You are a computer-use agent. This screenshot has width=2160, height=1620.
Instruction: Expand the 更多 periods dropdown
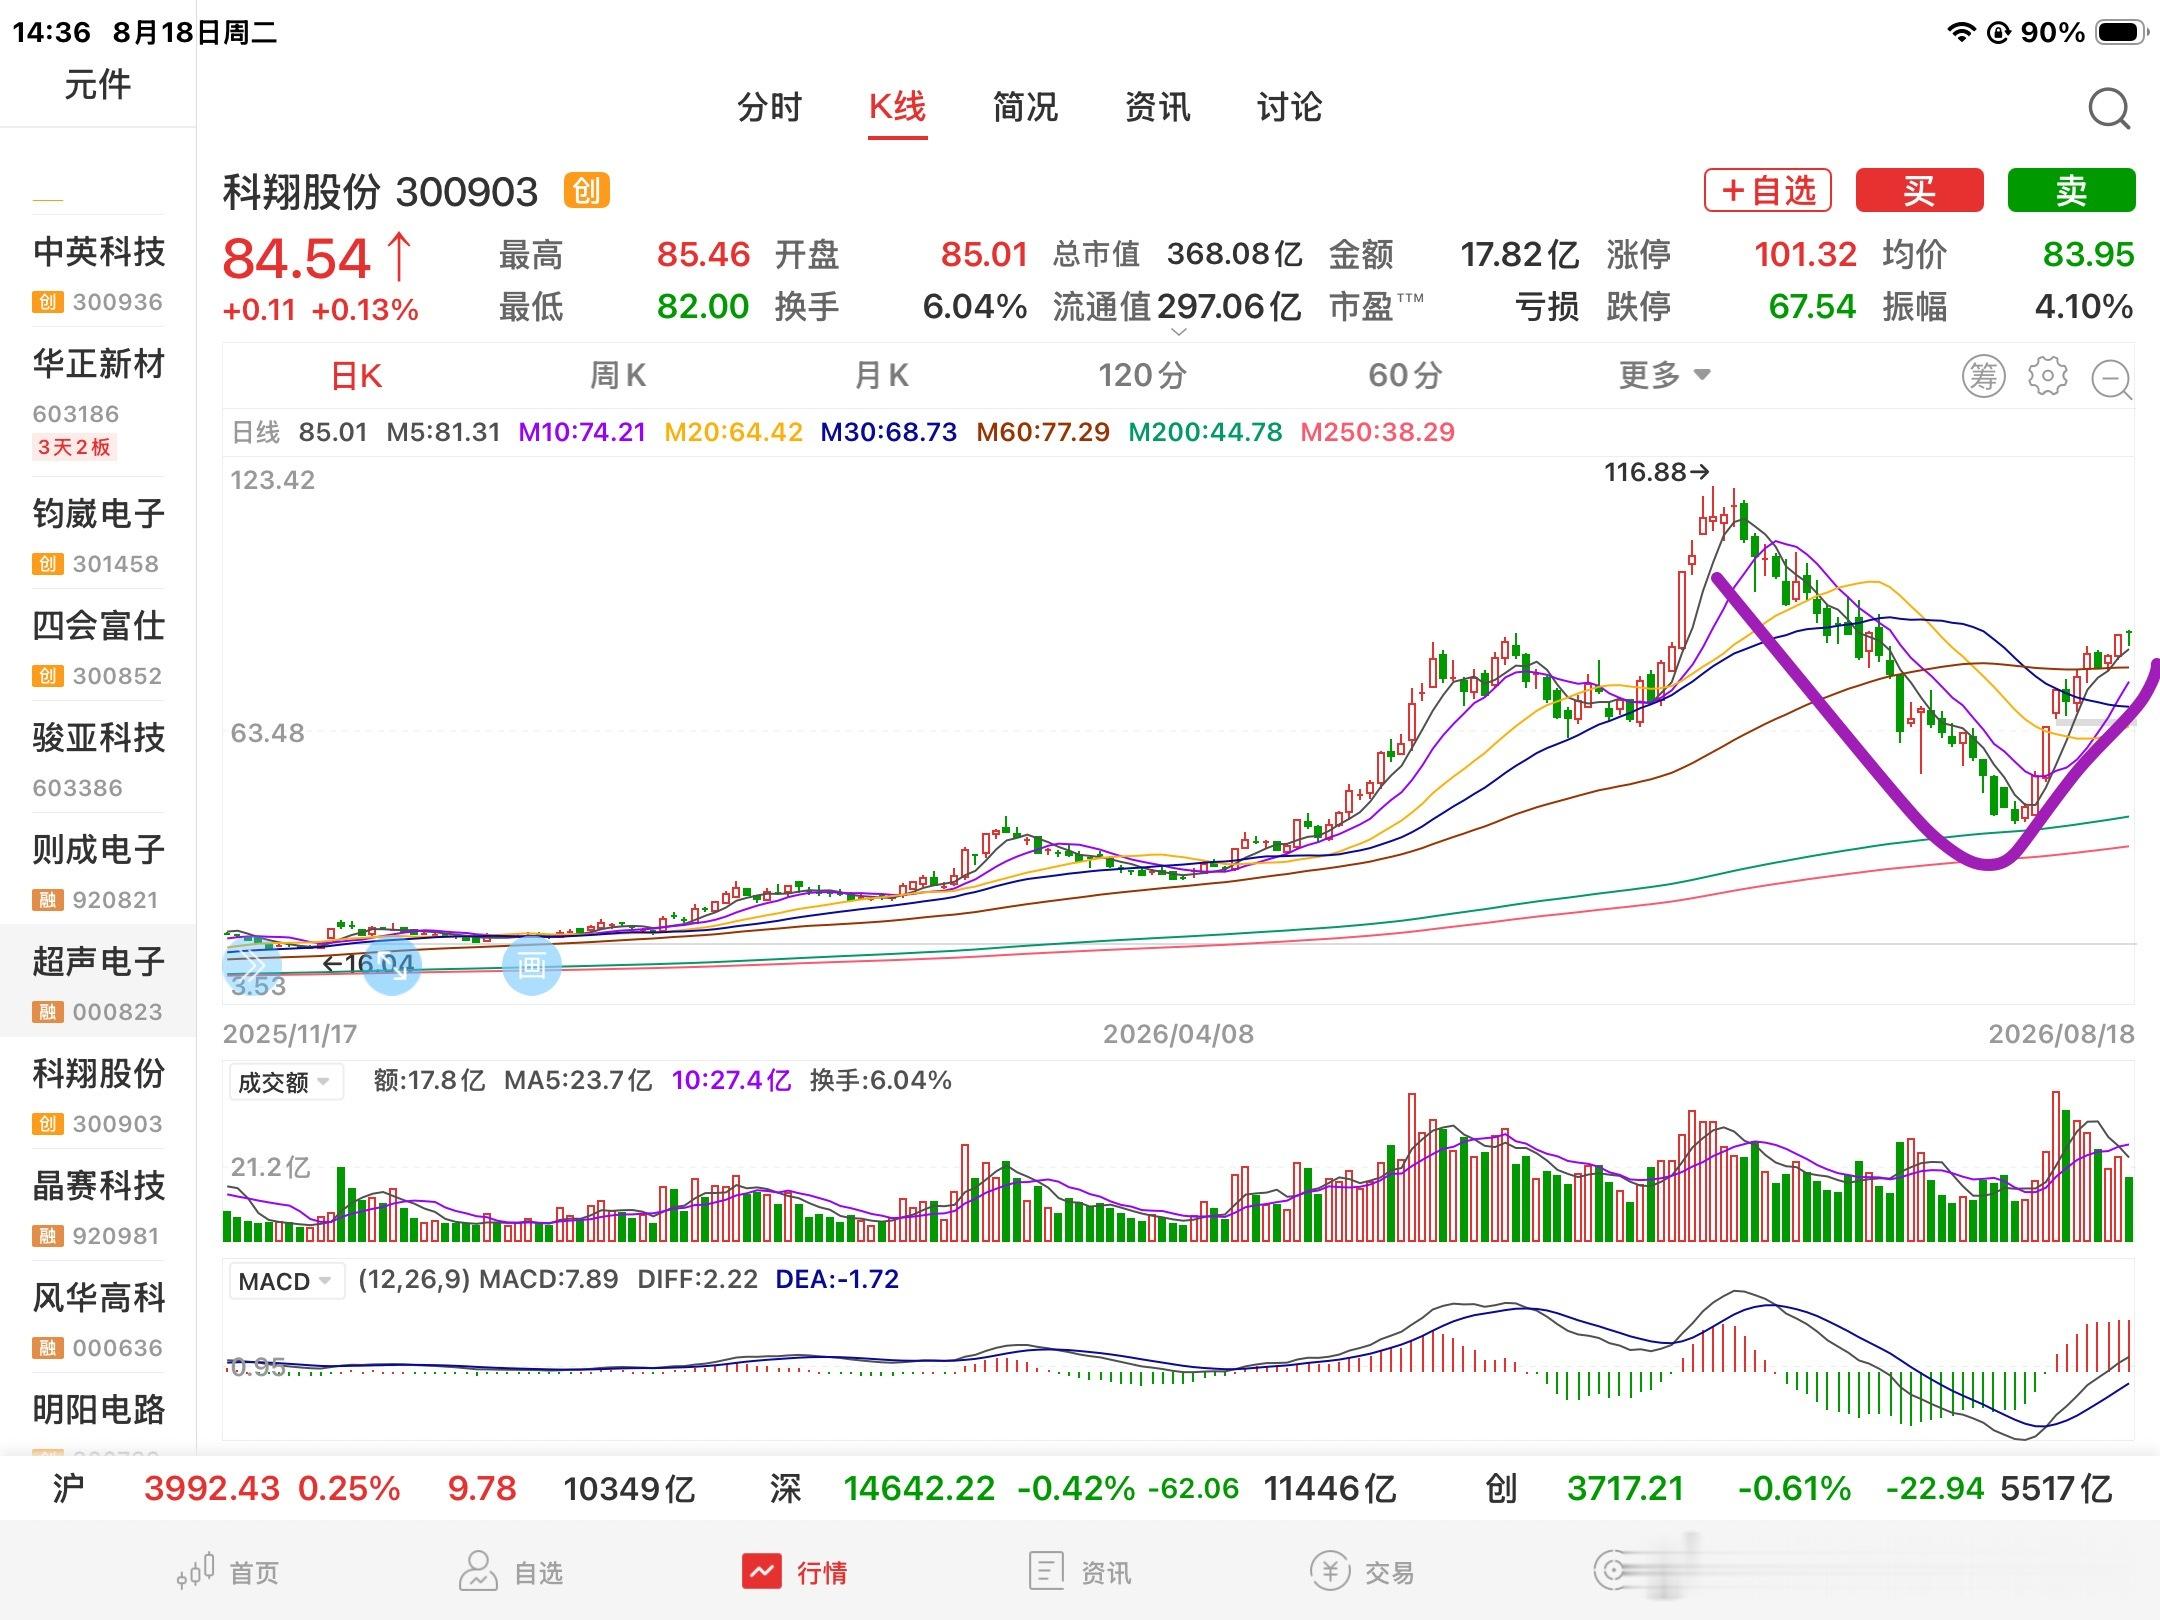coord(1665,376)
